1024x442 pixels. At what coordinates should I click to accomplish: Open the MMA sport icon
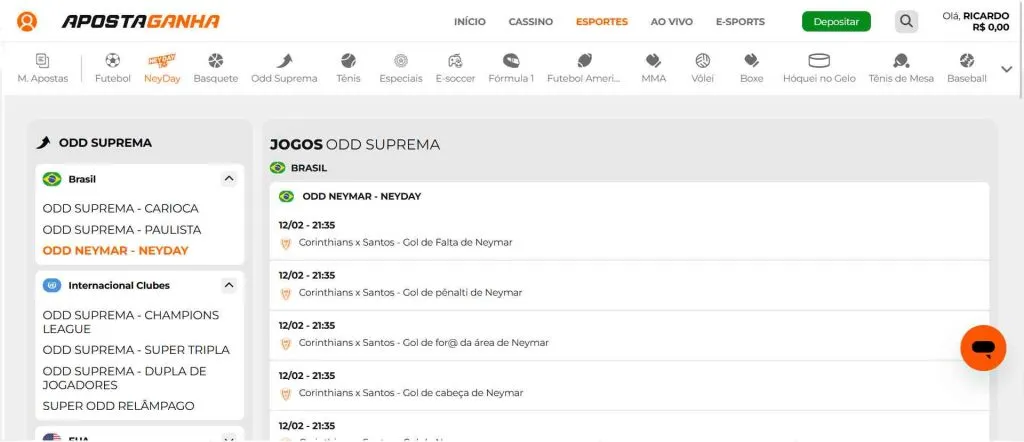point(653,61)
